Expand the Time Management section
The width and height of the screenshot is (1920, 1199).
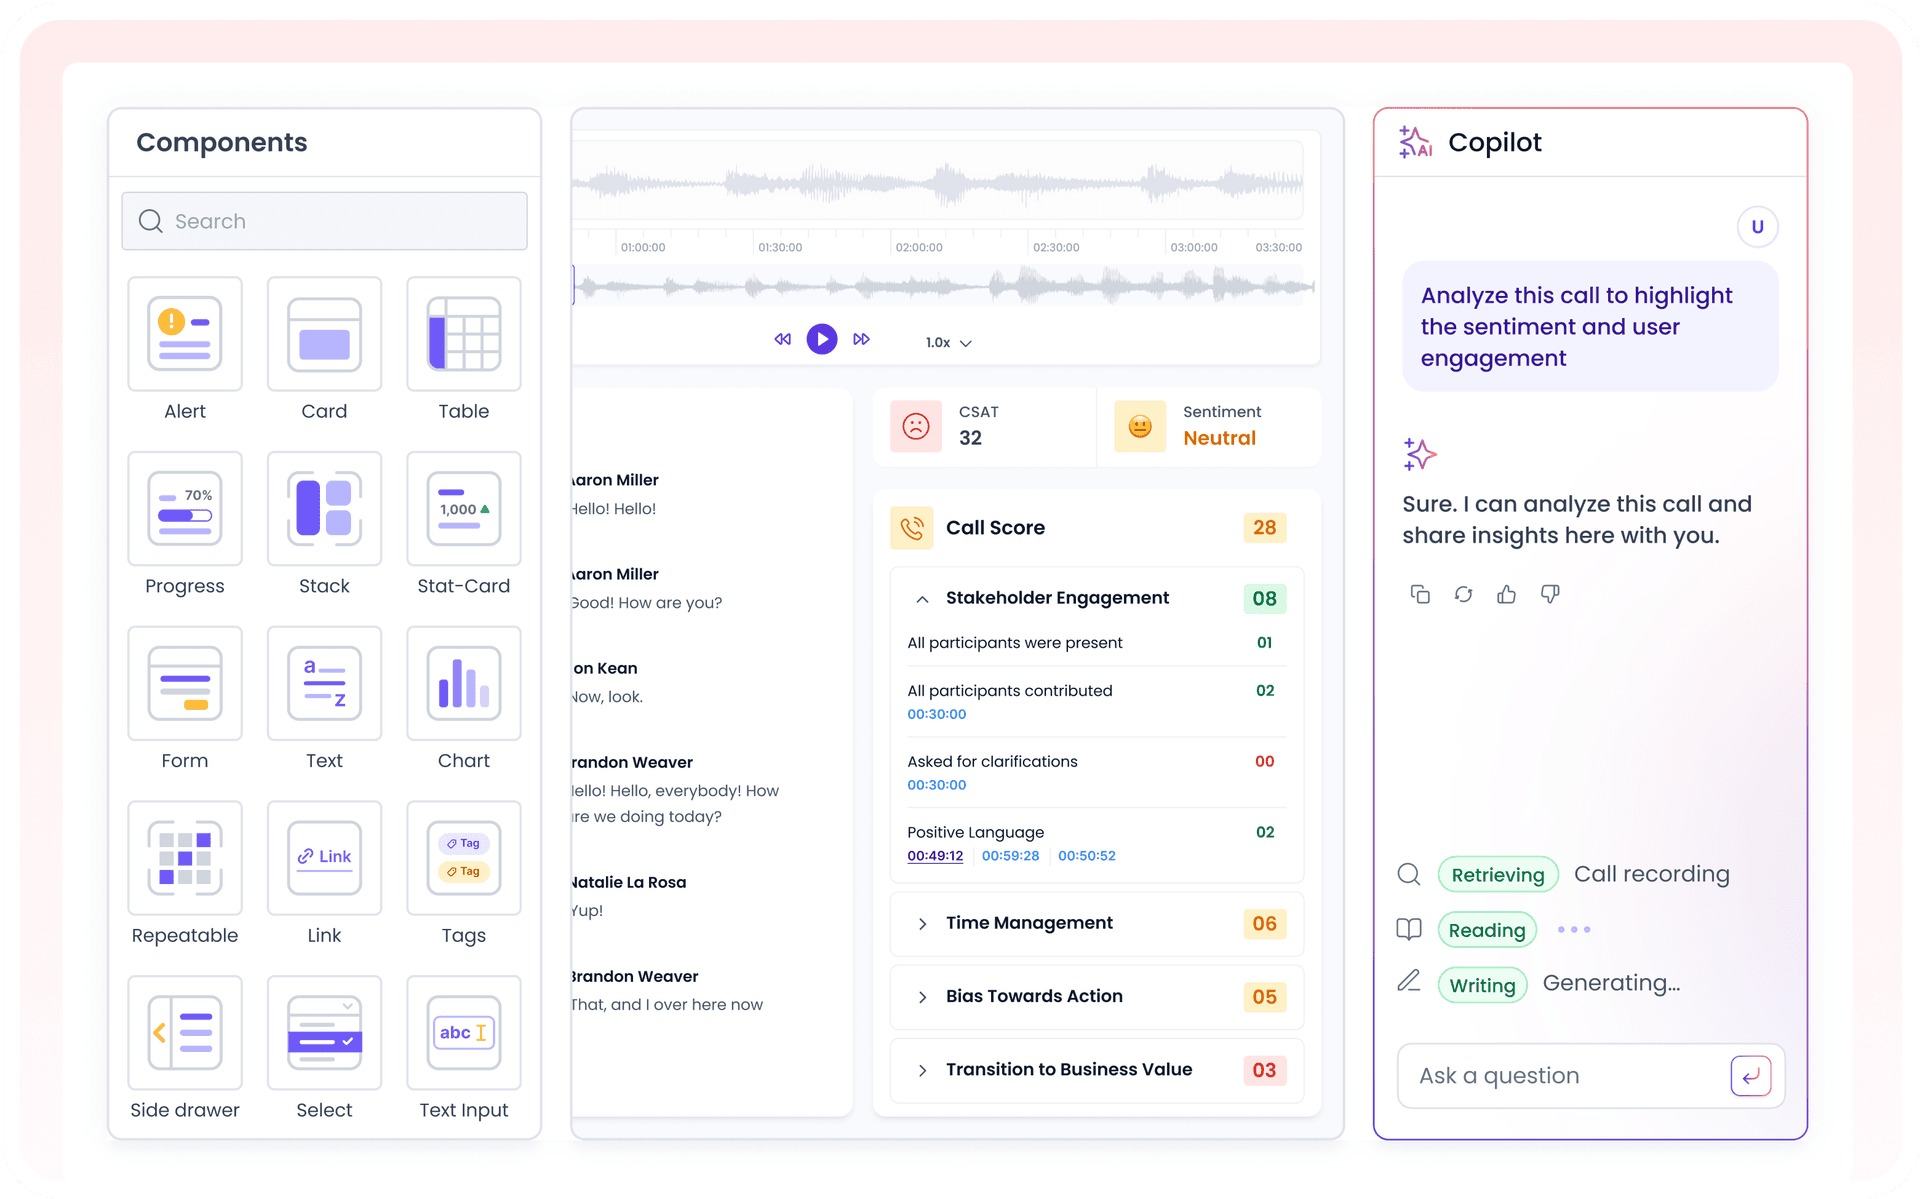click(922, 924)
